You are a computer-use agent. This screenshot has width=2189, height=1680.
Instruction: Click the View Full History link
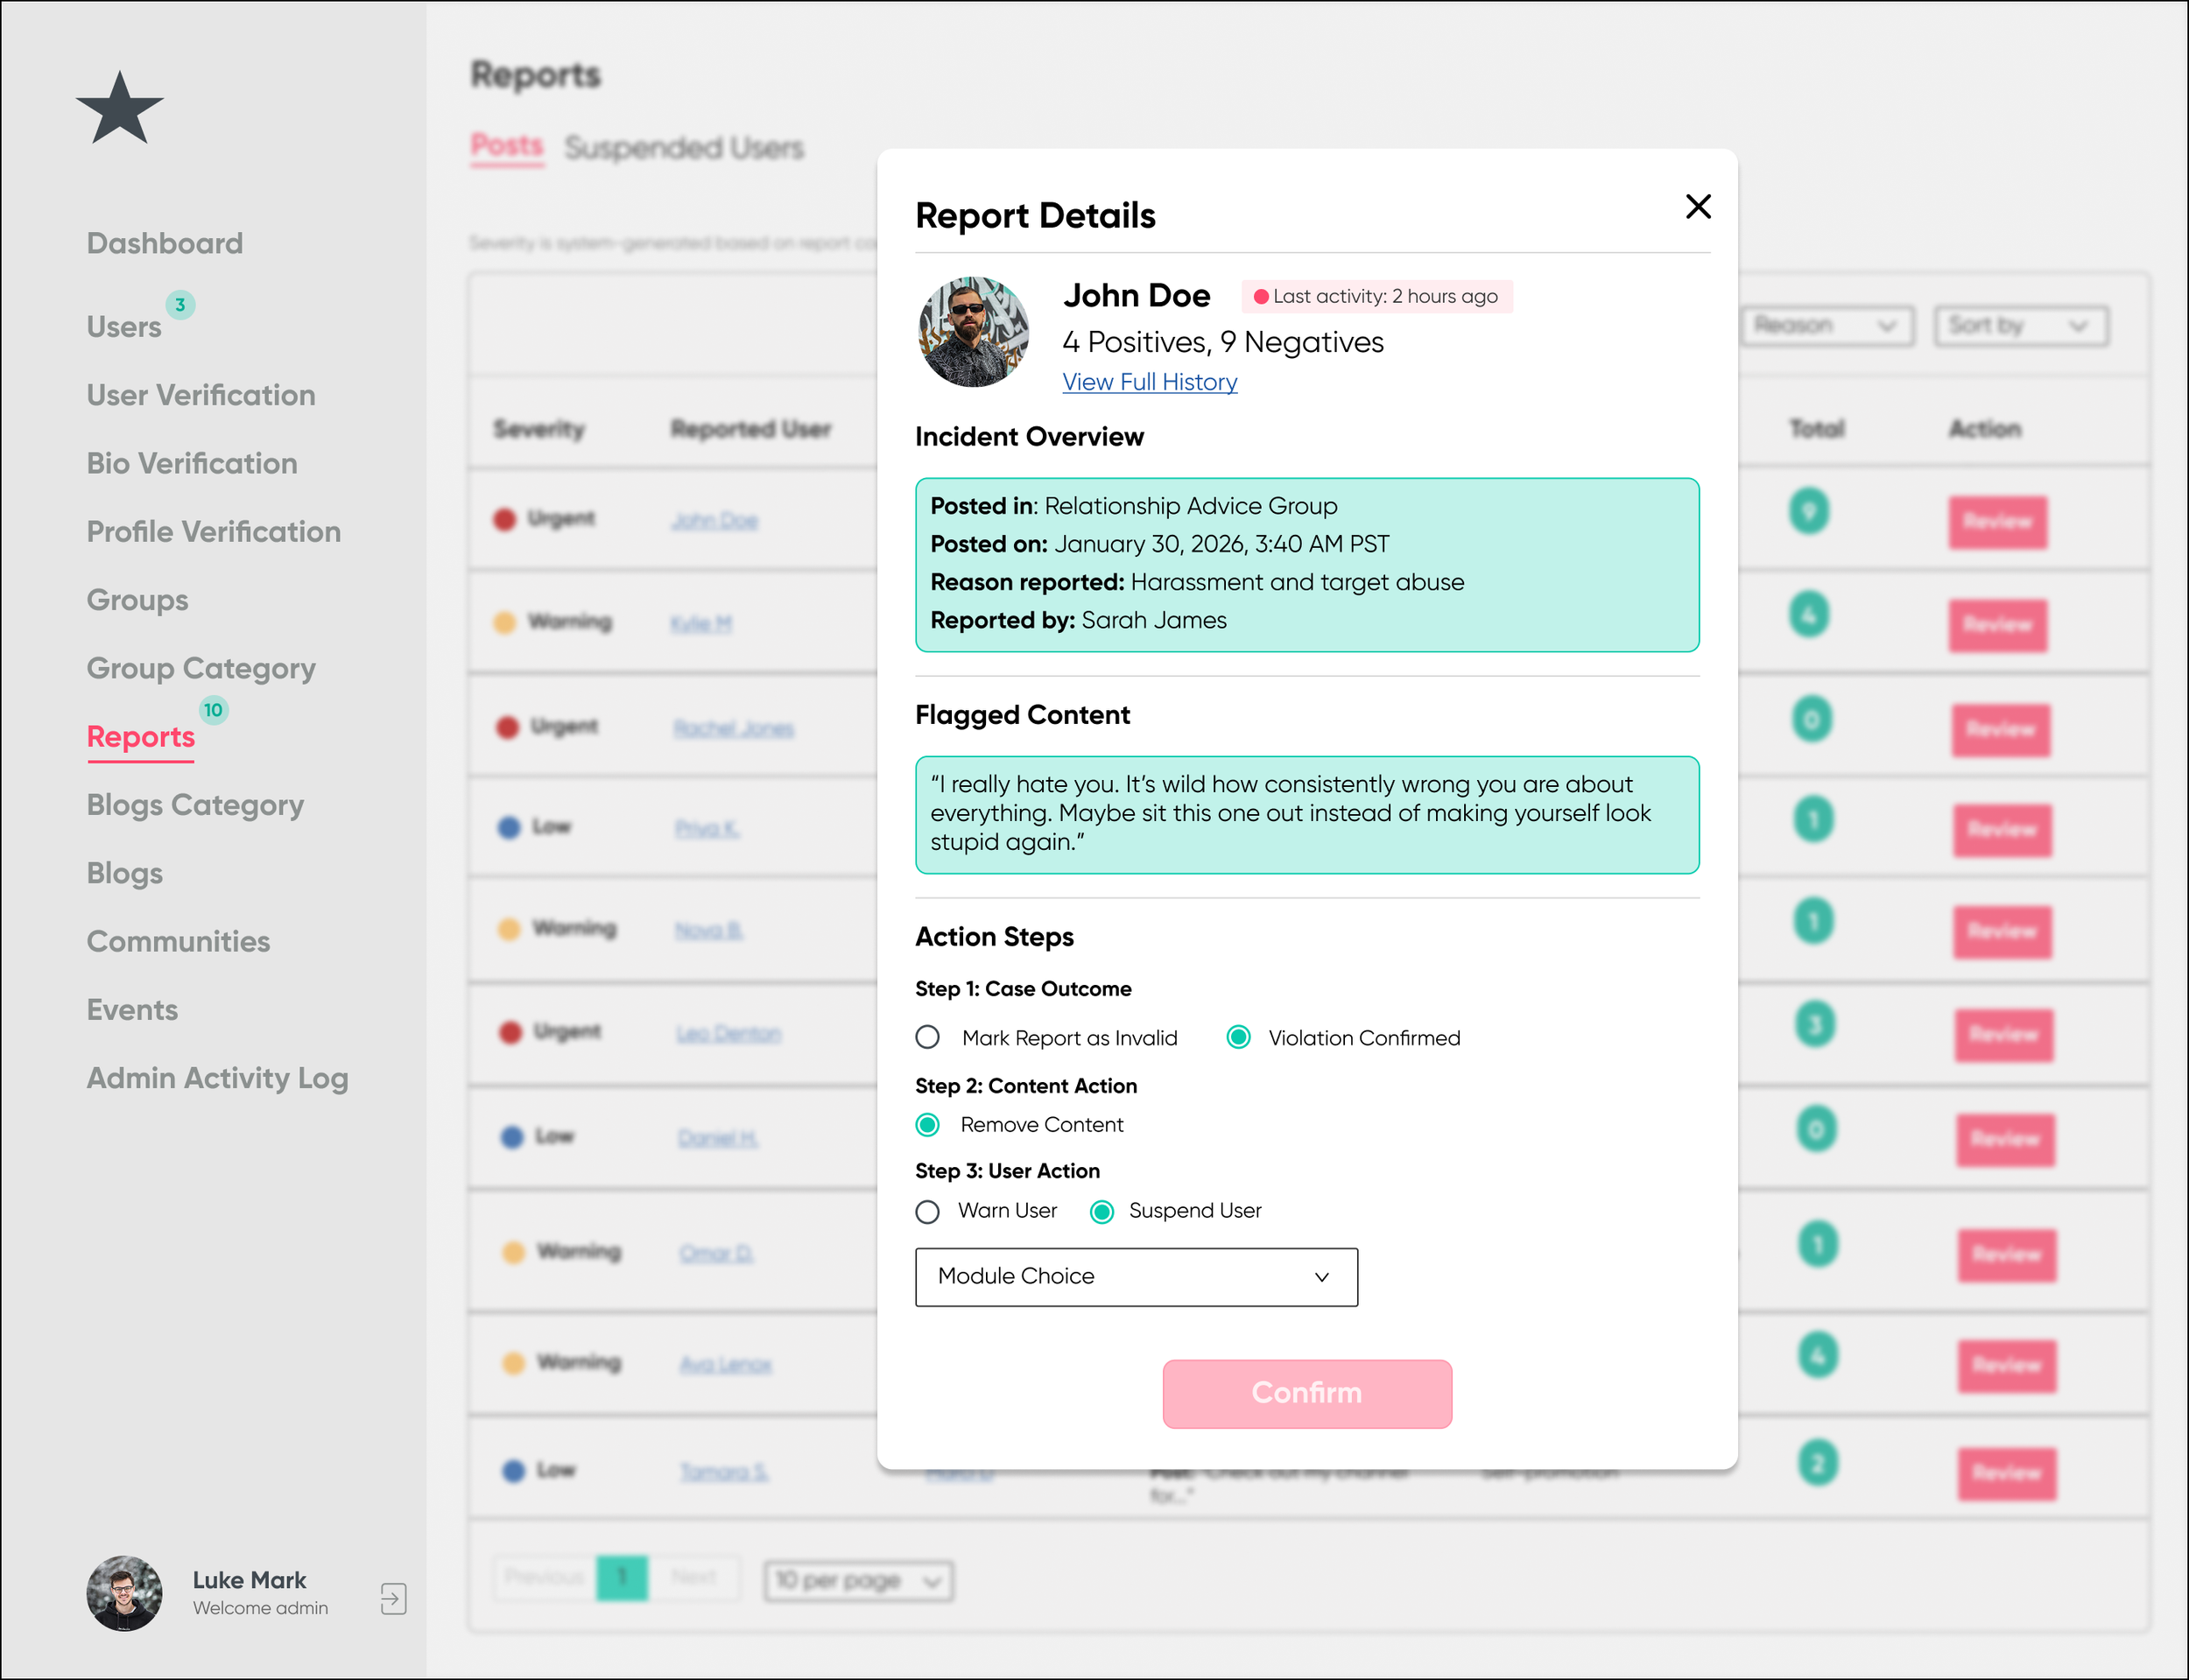(1149, 382)
